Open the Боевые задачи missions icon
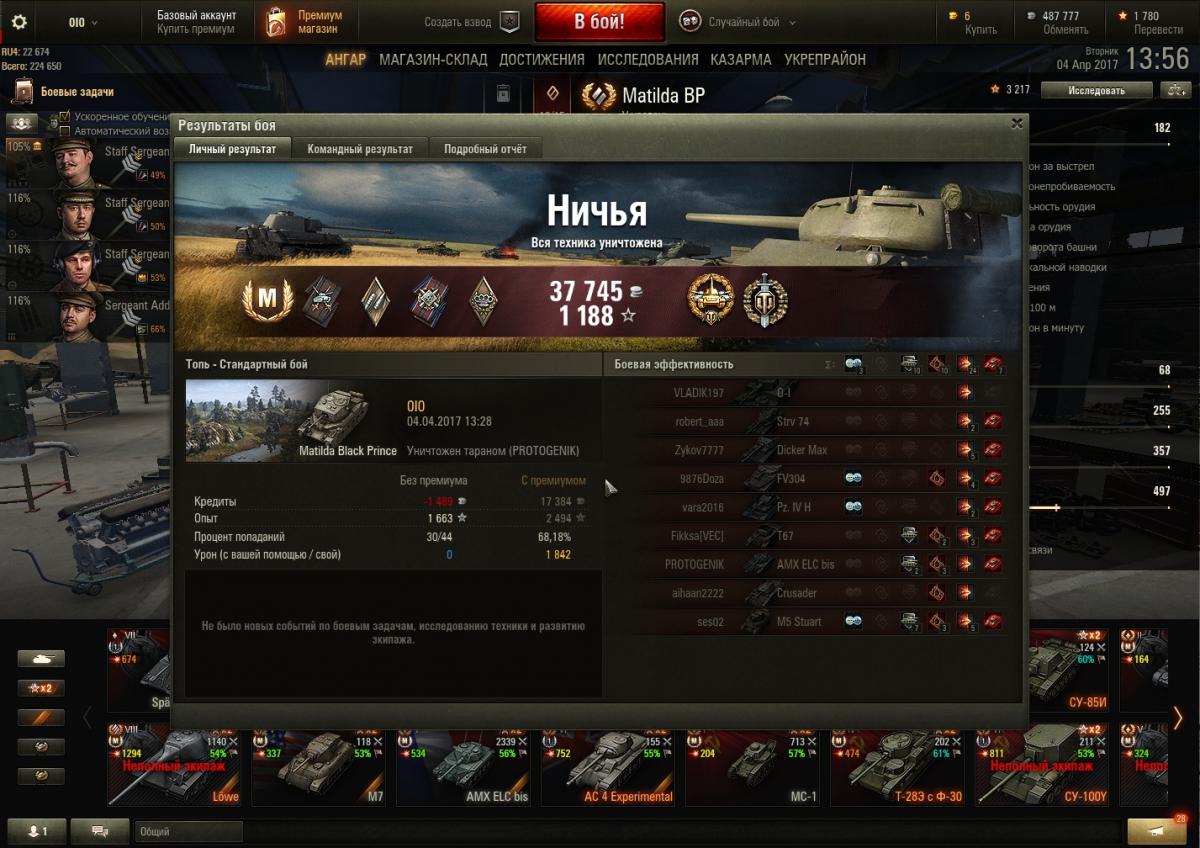The height and width of the screenshot is (848, 1200). [x=23, y=92]
